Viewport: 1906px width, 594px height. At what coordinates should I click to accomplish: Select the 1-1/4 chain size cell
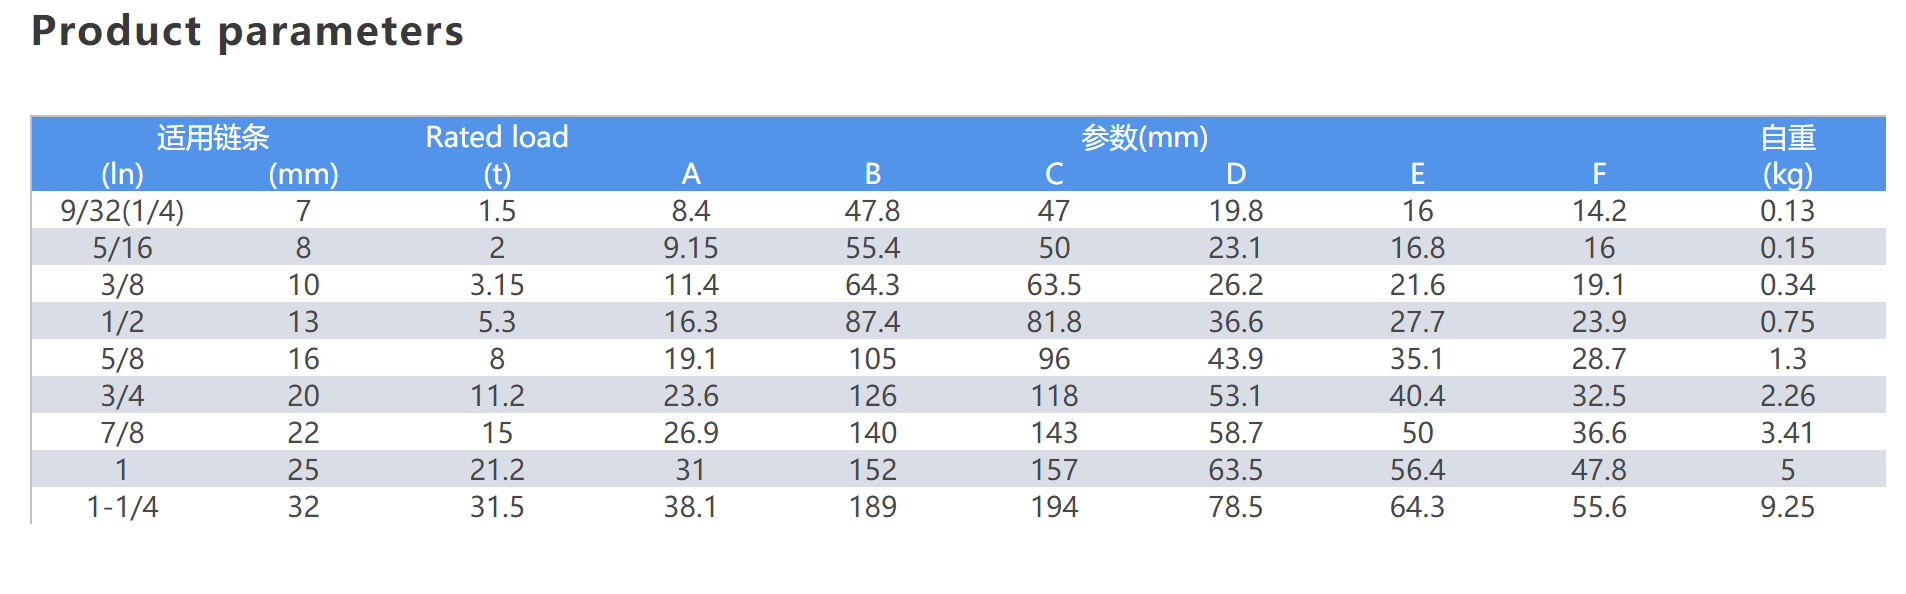coord(122,507)
